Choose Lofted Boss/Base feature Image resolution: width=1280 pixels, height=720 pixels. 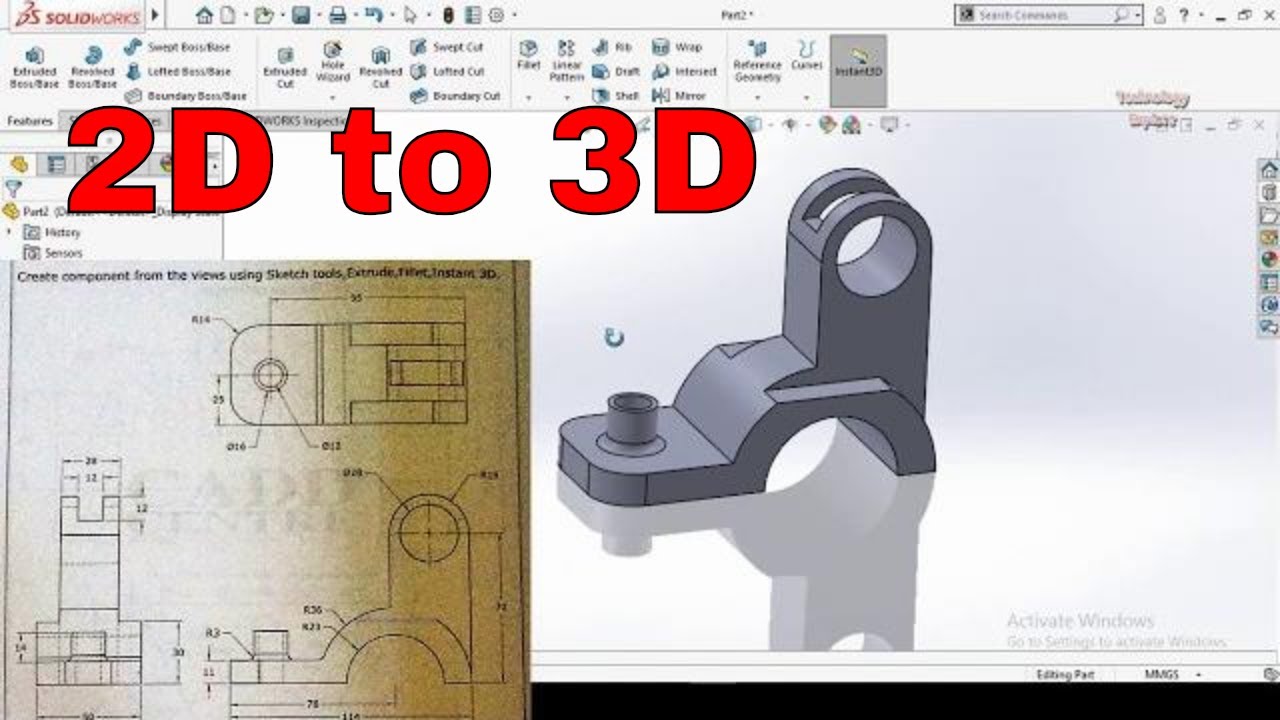tap(177, 71)
